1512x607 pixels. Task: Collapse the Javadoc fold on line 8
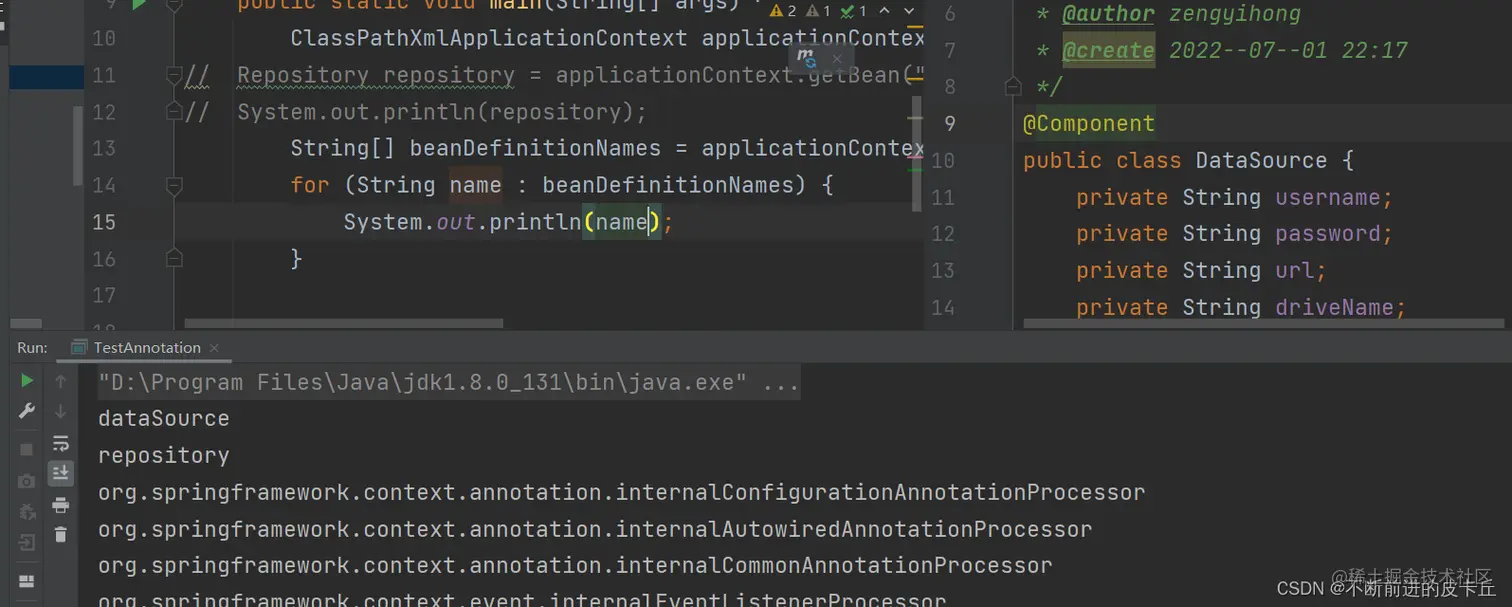(x=1013, y=86)
